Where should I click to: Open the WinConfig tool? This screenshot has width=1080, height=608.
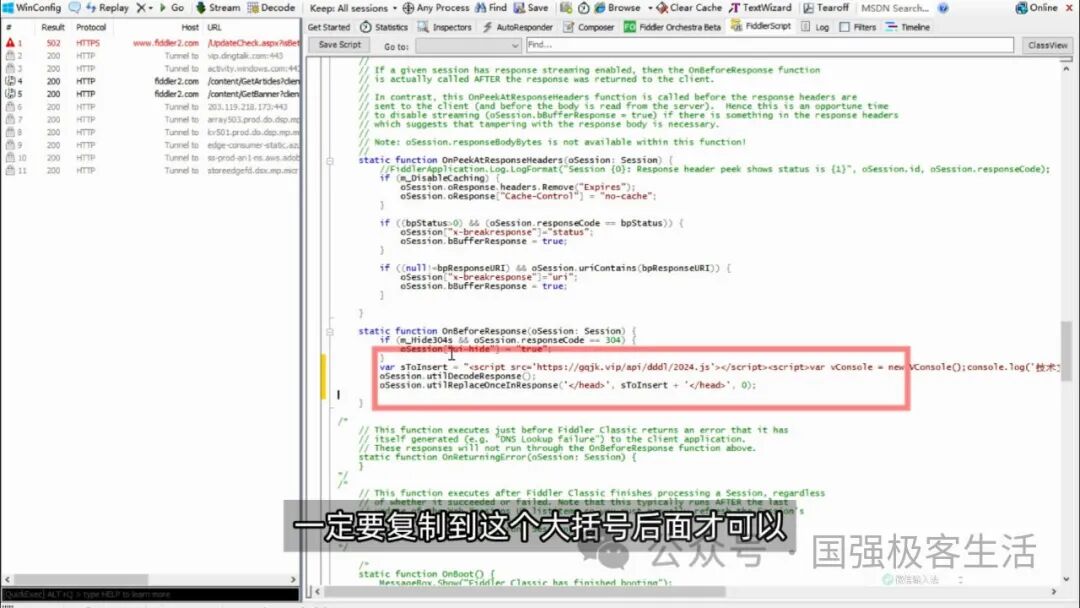32,8
